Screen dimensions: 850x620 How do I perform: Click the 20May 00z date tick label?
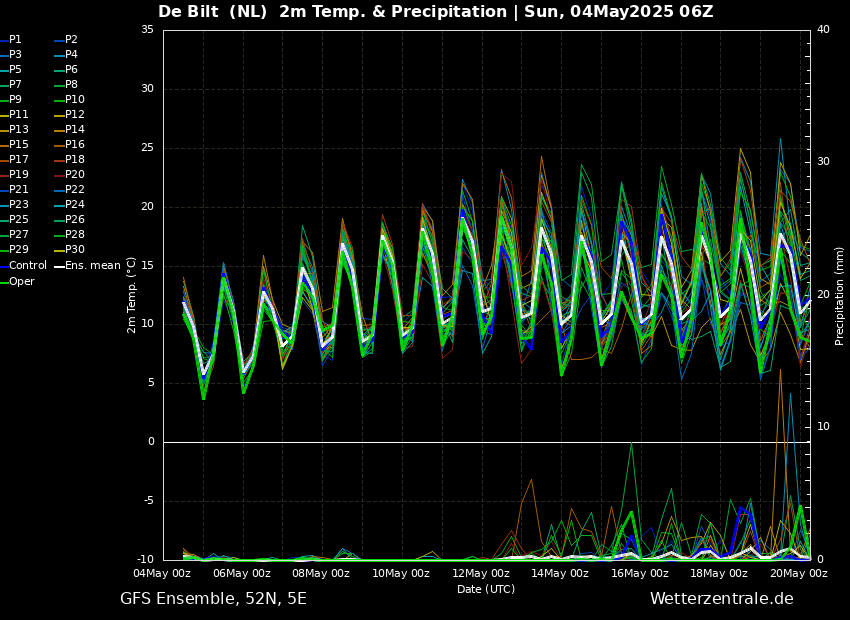click(798, 573)
